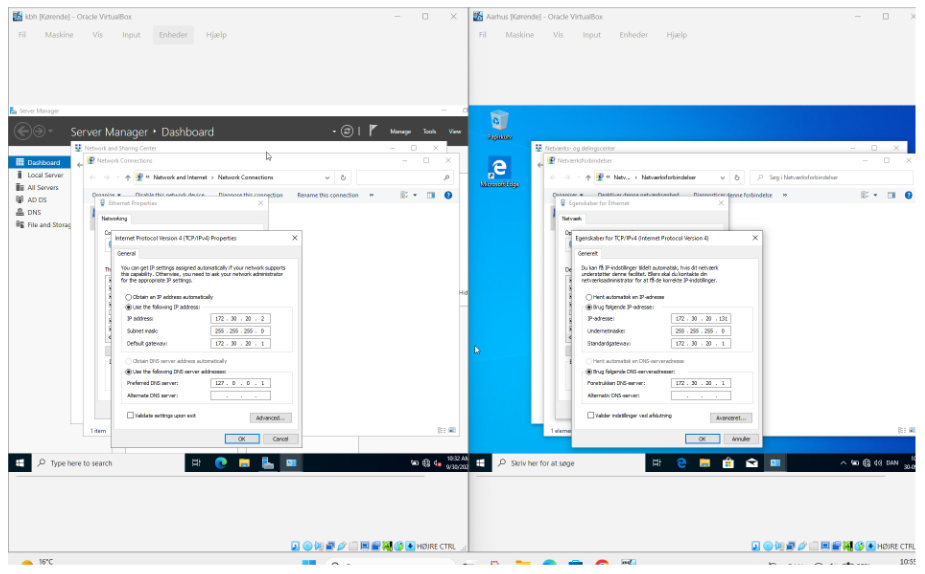Open Organiser dropdown in Netværksforbindelser
This screenshot has height=574, width=925.
[x=568, y=195]
